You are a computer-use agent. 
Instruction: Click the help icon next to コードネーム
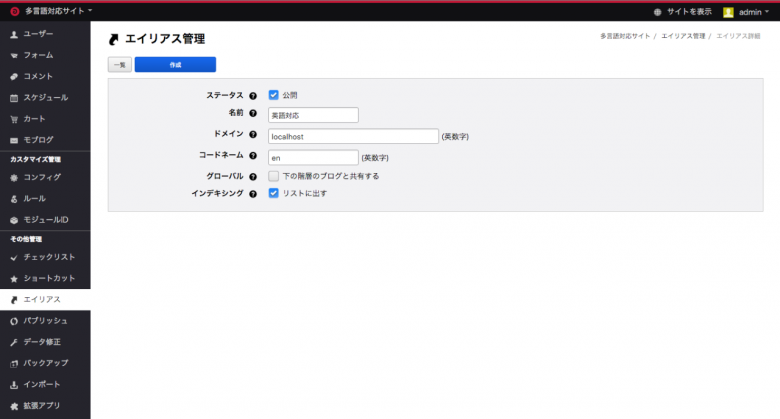[253, 156]
